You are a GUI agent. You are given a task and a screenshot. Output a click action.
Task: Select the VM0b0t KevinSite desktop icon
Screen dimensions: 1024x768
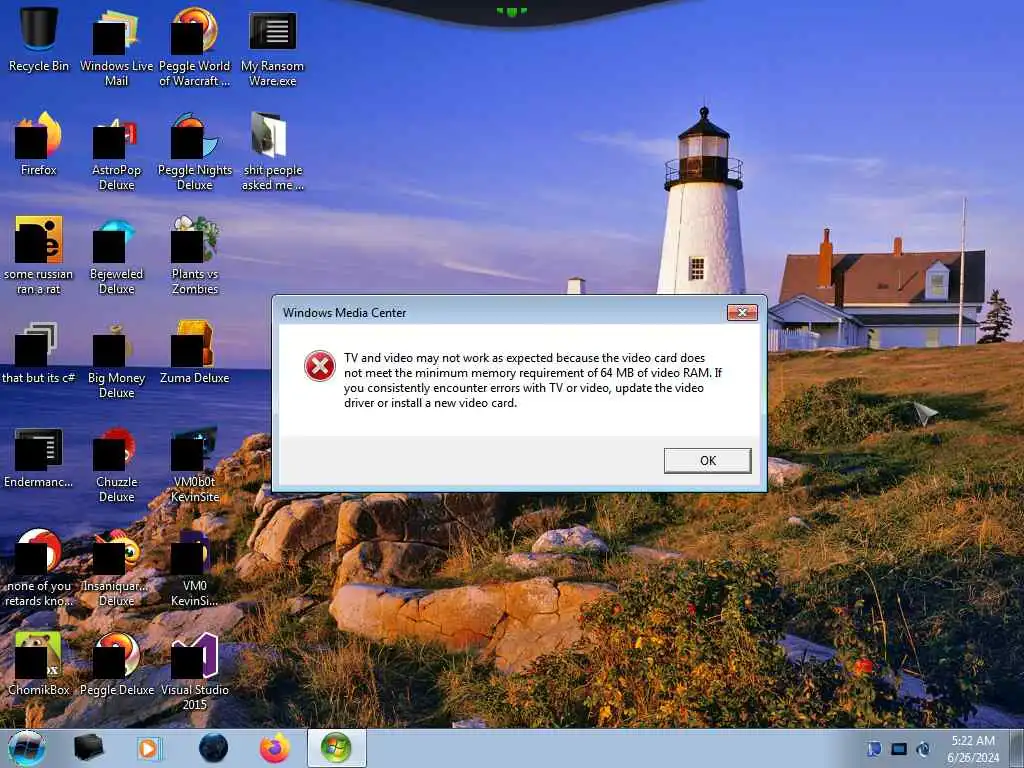195,464
